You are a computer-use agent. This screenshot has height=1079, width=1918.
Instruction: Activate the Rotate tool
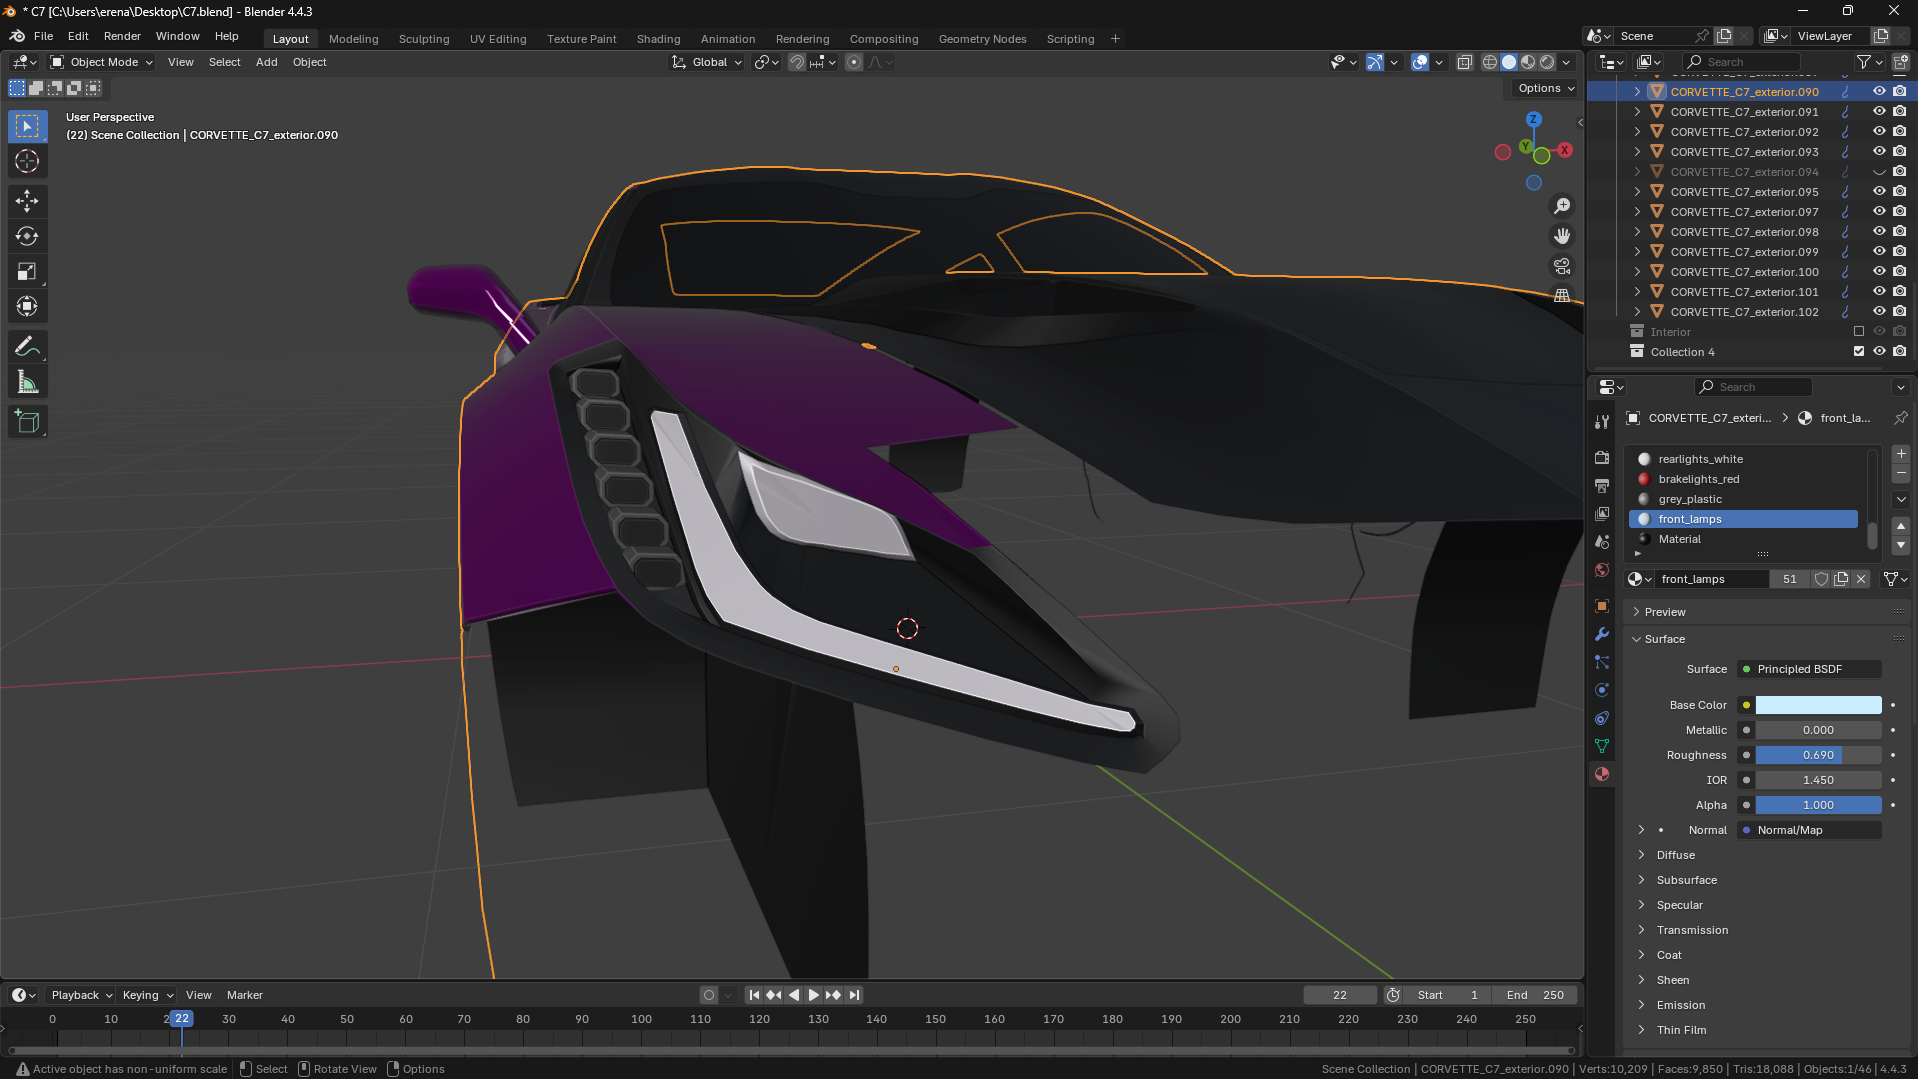pos(27,236)
